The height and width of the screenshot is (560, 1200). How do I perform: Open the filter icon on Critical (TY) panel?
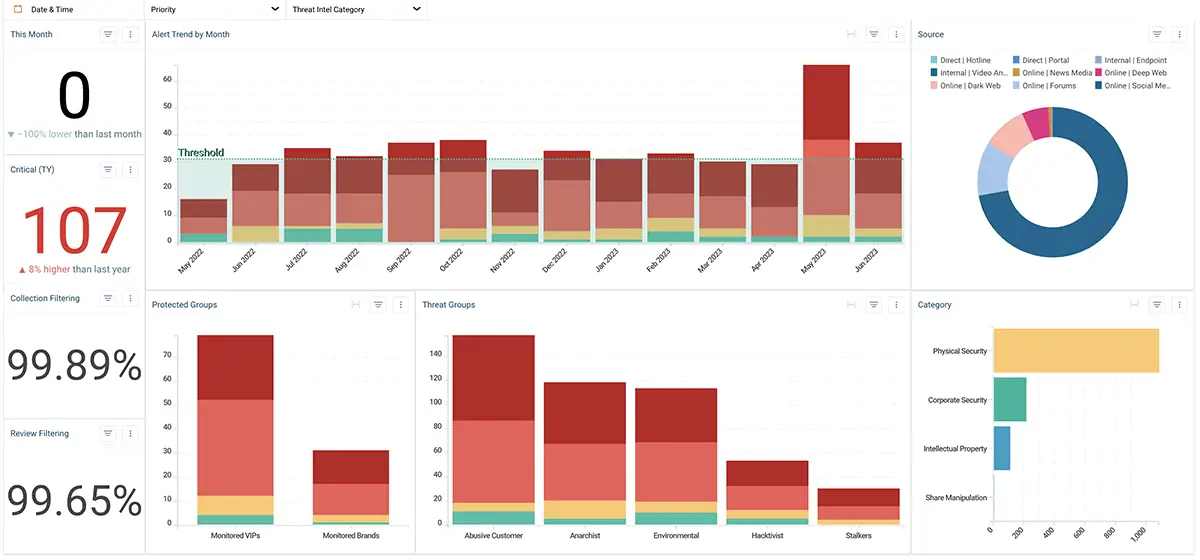[x=108, y=170]
